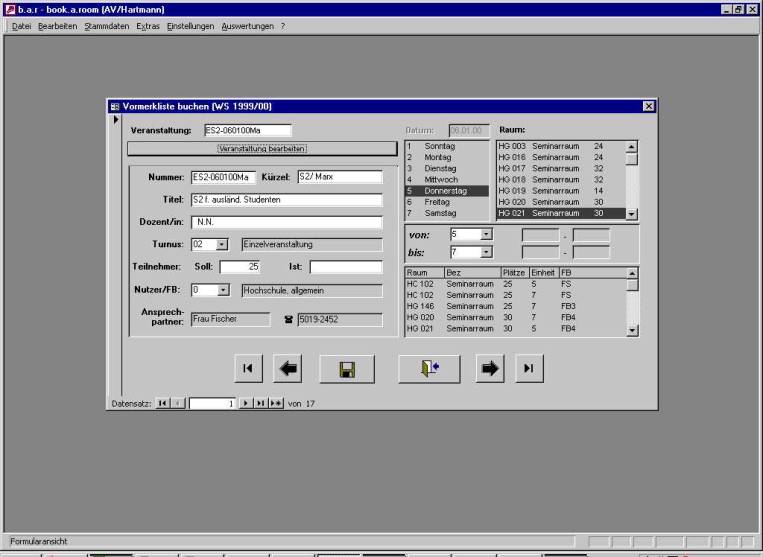Open the von dropdown

pyautogui.click(x=486, y=234)
